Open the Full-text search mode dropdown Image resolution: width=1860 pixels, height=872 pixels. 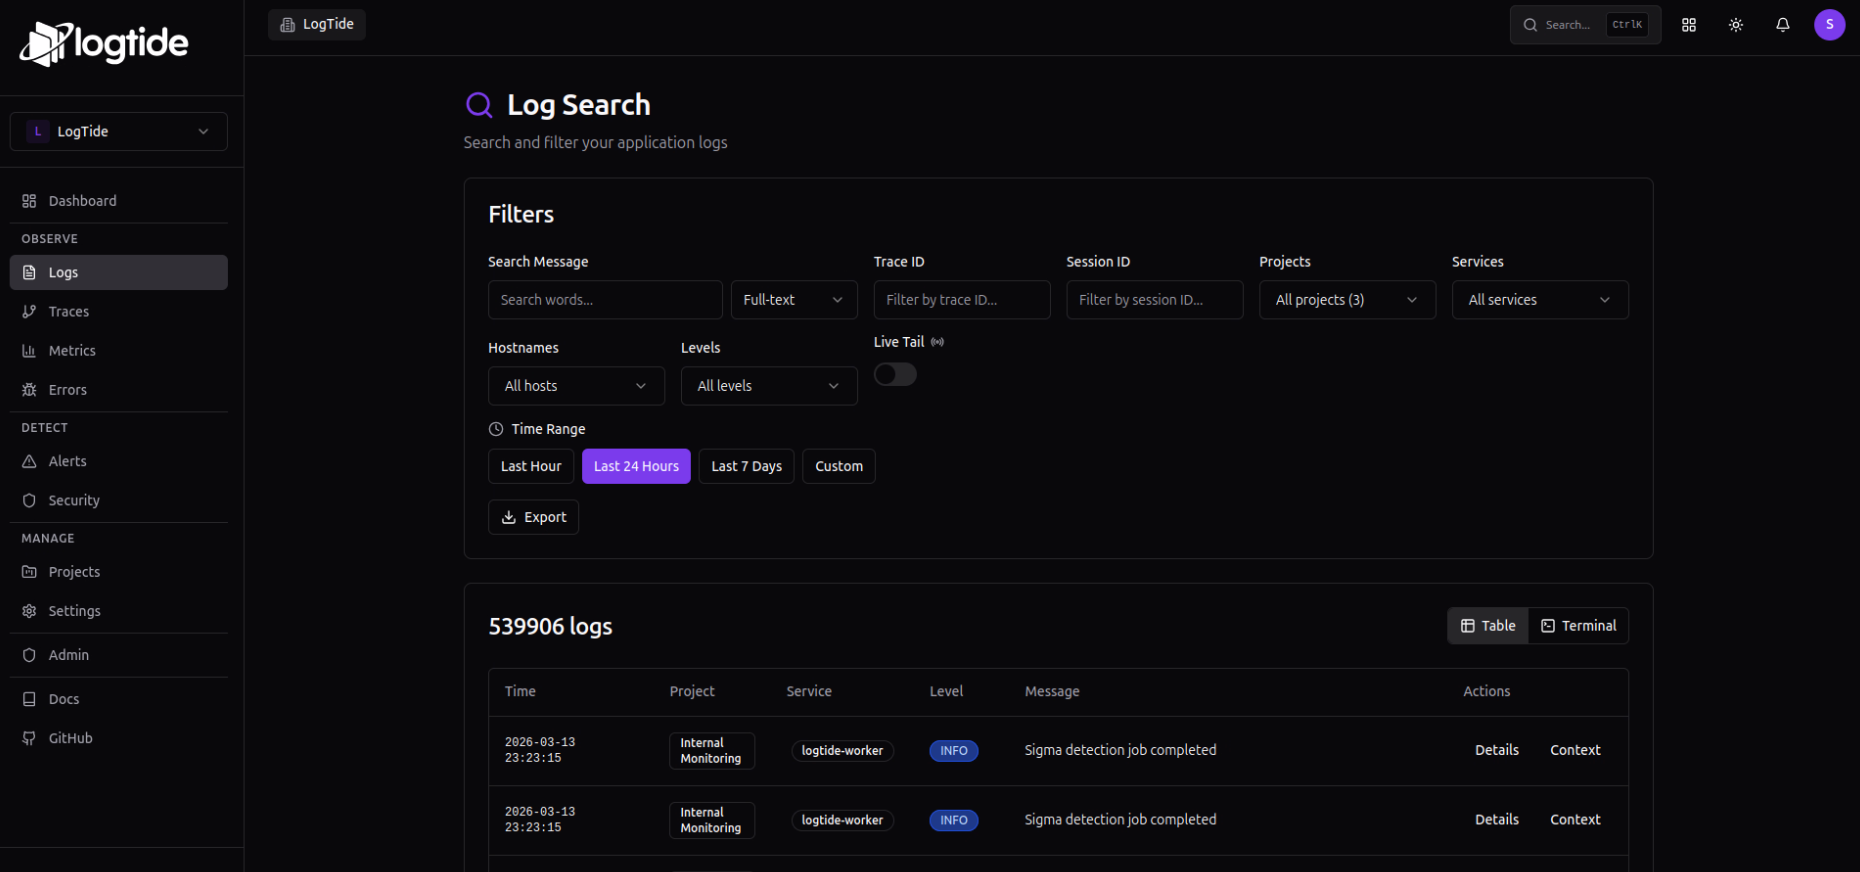pos(794,300)
